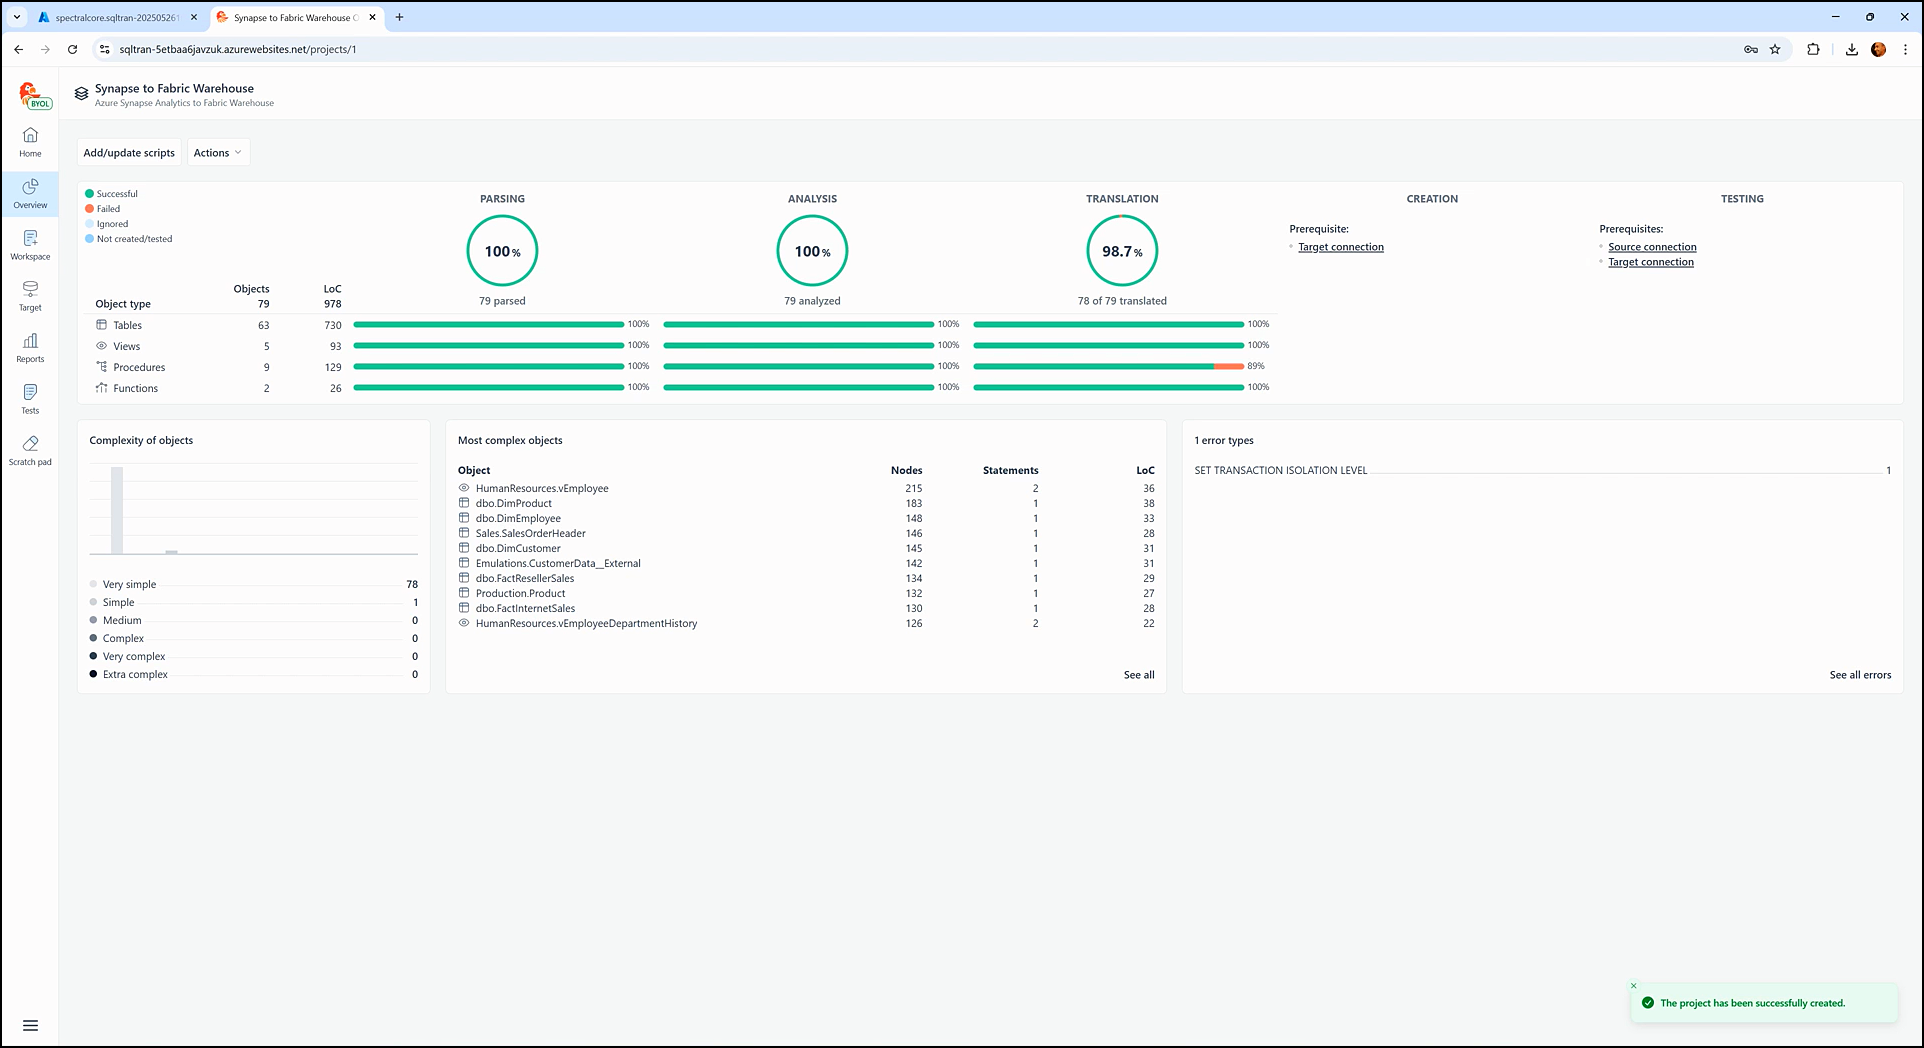Click the hamburger menu icon at bottom left
Viewport: 1924px width, 1048px height.
tap(30, 1025)
